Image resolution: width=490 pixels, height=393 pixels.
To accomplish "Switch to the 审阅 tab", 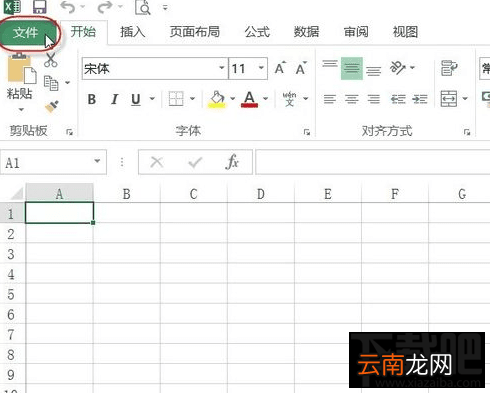I will (356, 32).
